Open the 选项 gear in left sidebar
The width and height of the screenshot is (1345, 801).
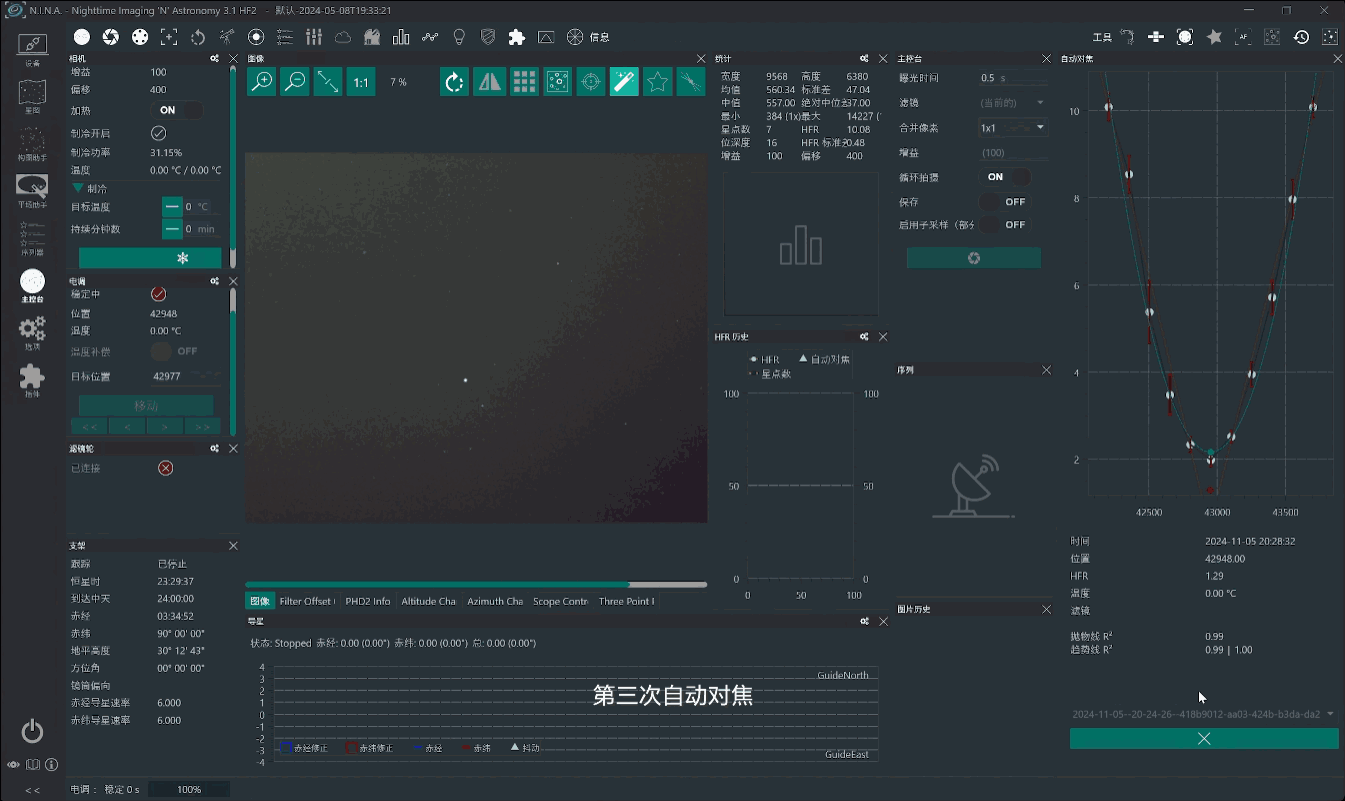point(32,331)
